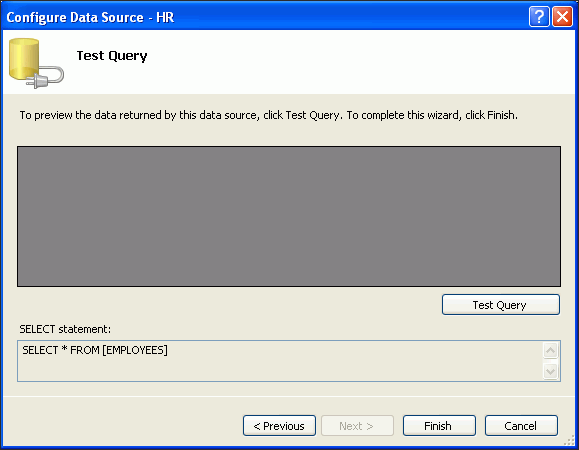Click the SELECT statement scroll down arrow
The height and width of the screenshot is (450, 579).
[x=550, y=371]
